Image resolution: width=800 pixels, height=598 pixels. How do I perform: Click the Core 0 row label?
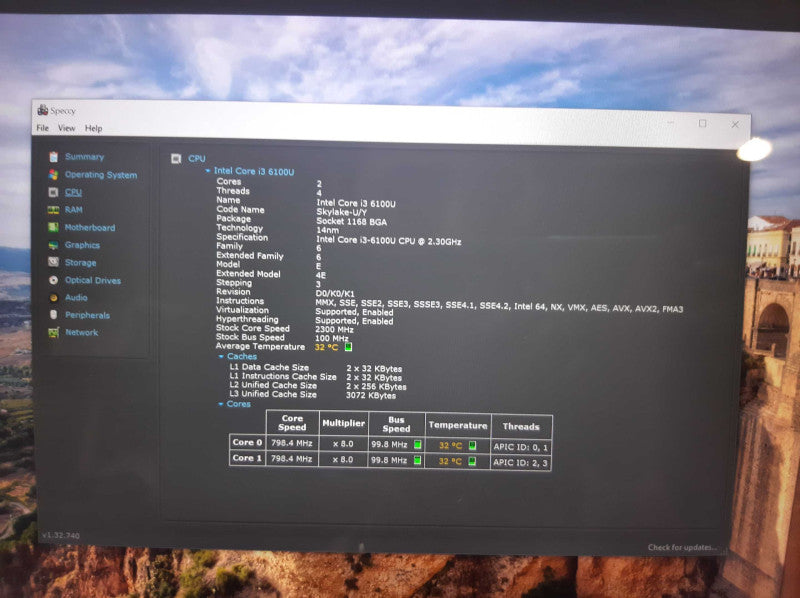point(247,442)
